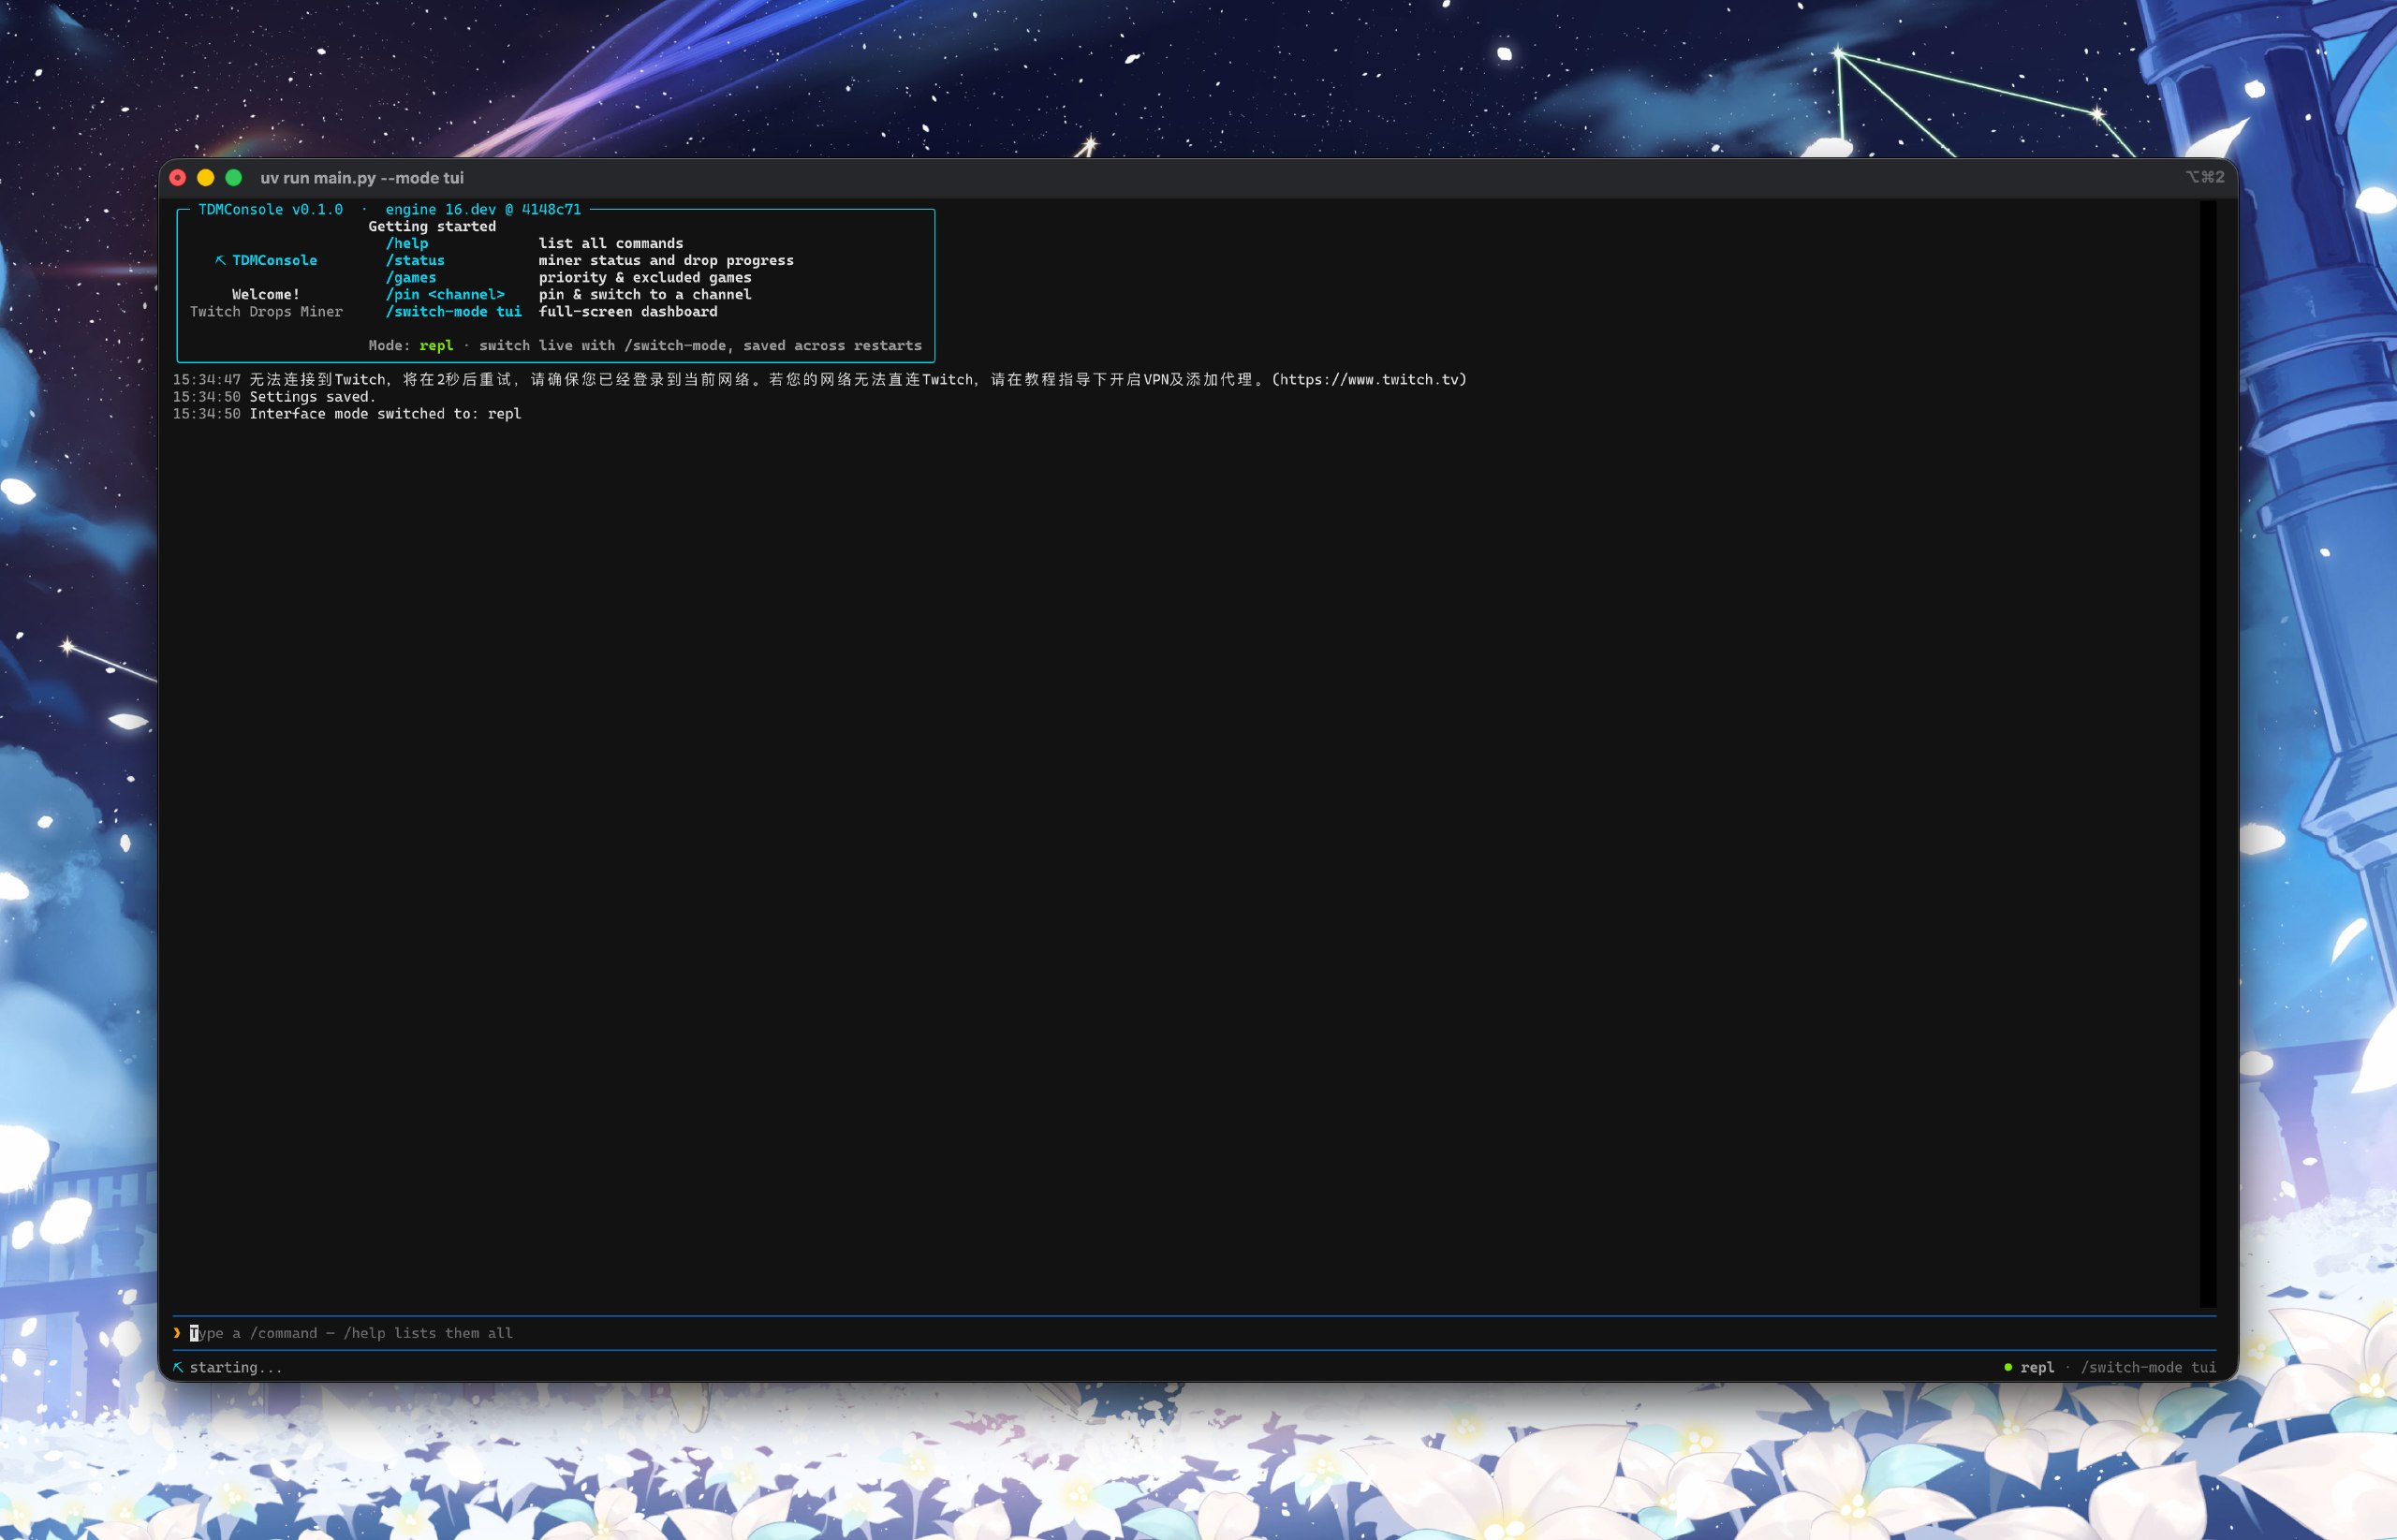Click the red close window button
2397x1540 pixels.
click(178, 178)
